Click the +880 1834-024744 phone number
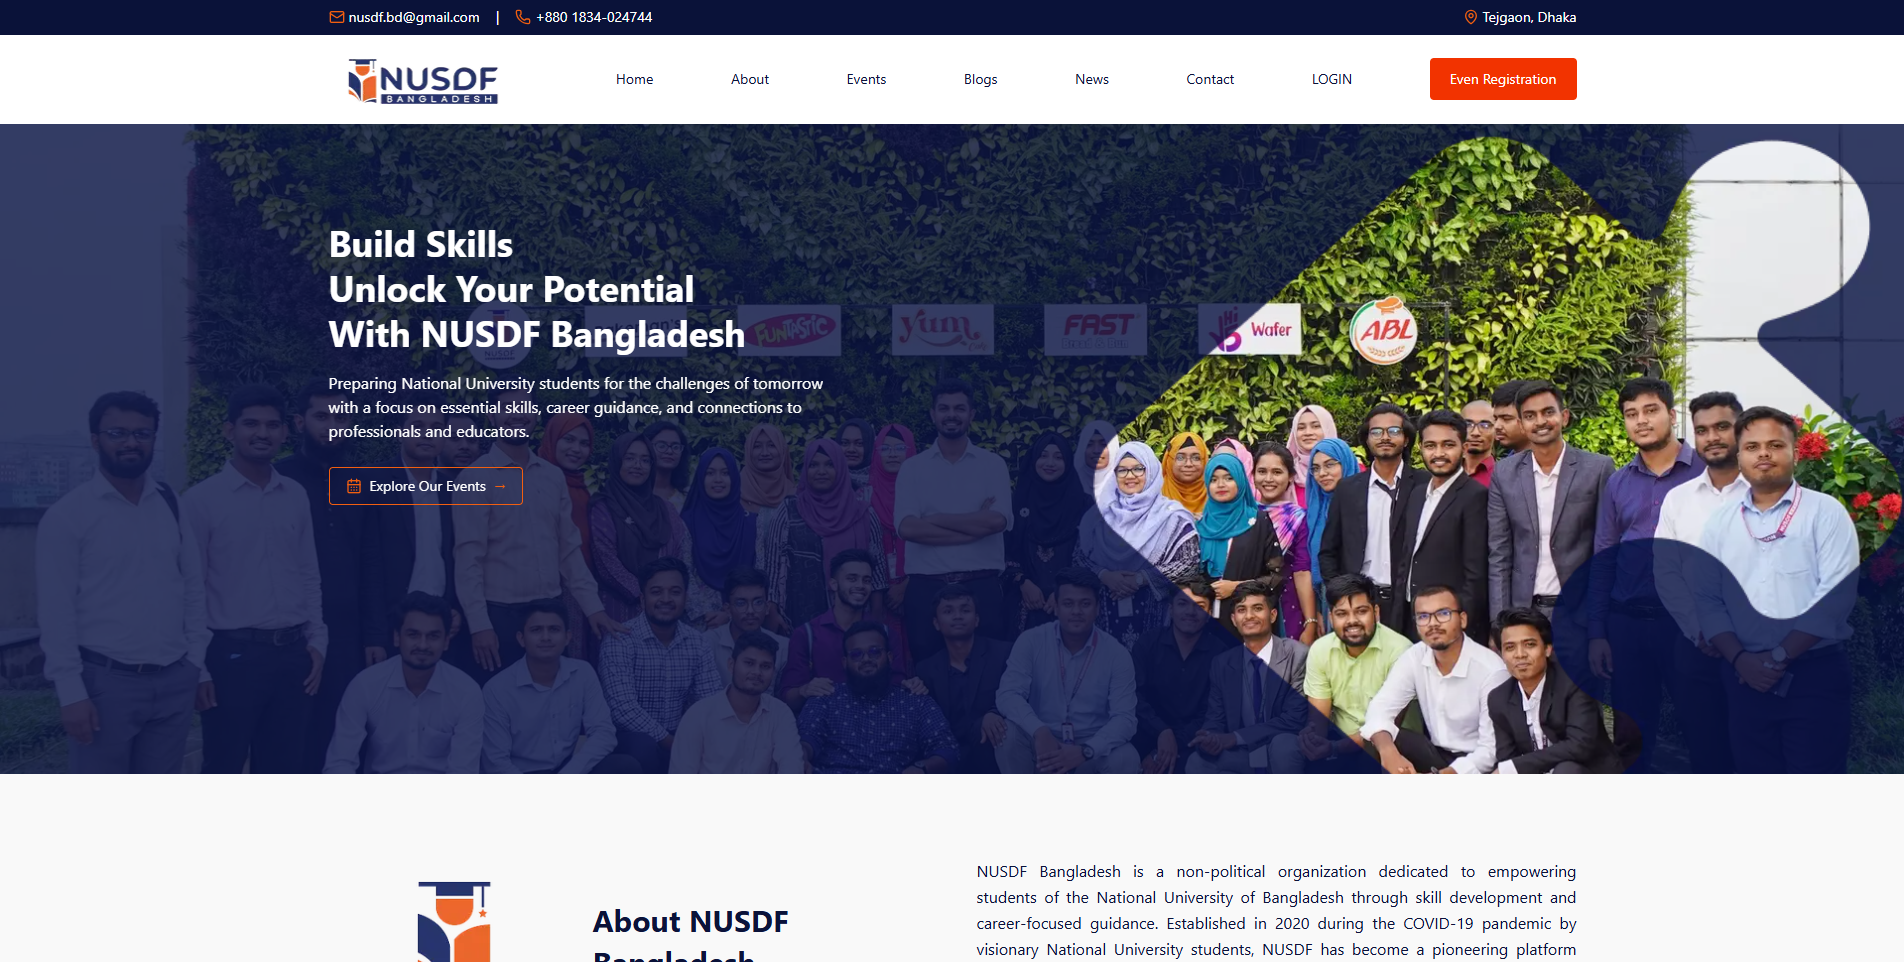The height and width of the screenshot is (962, 1904). 594,17
